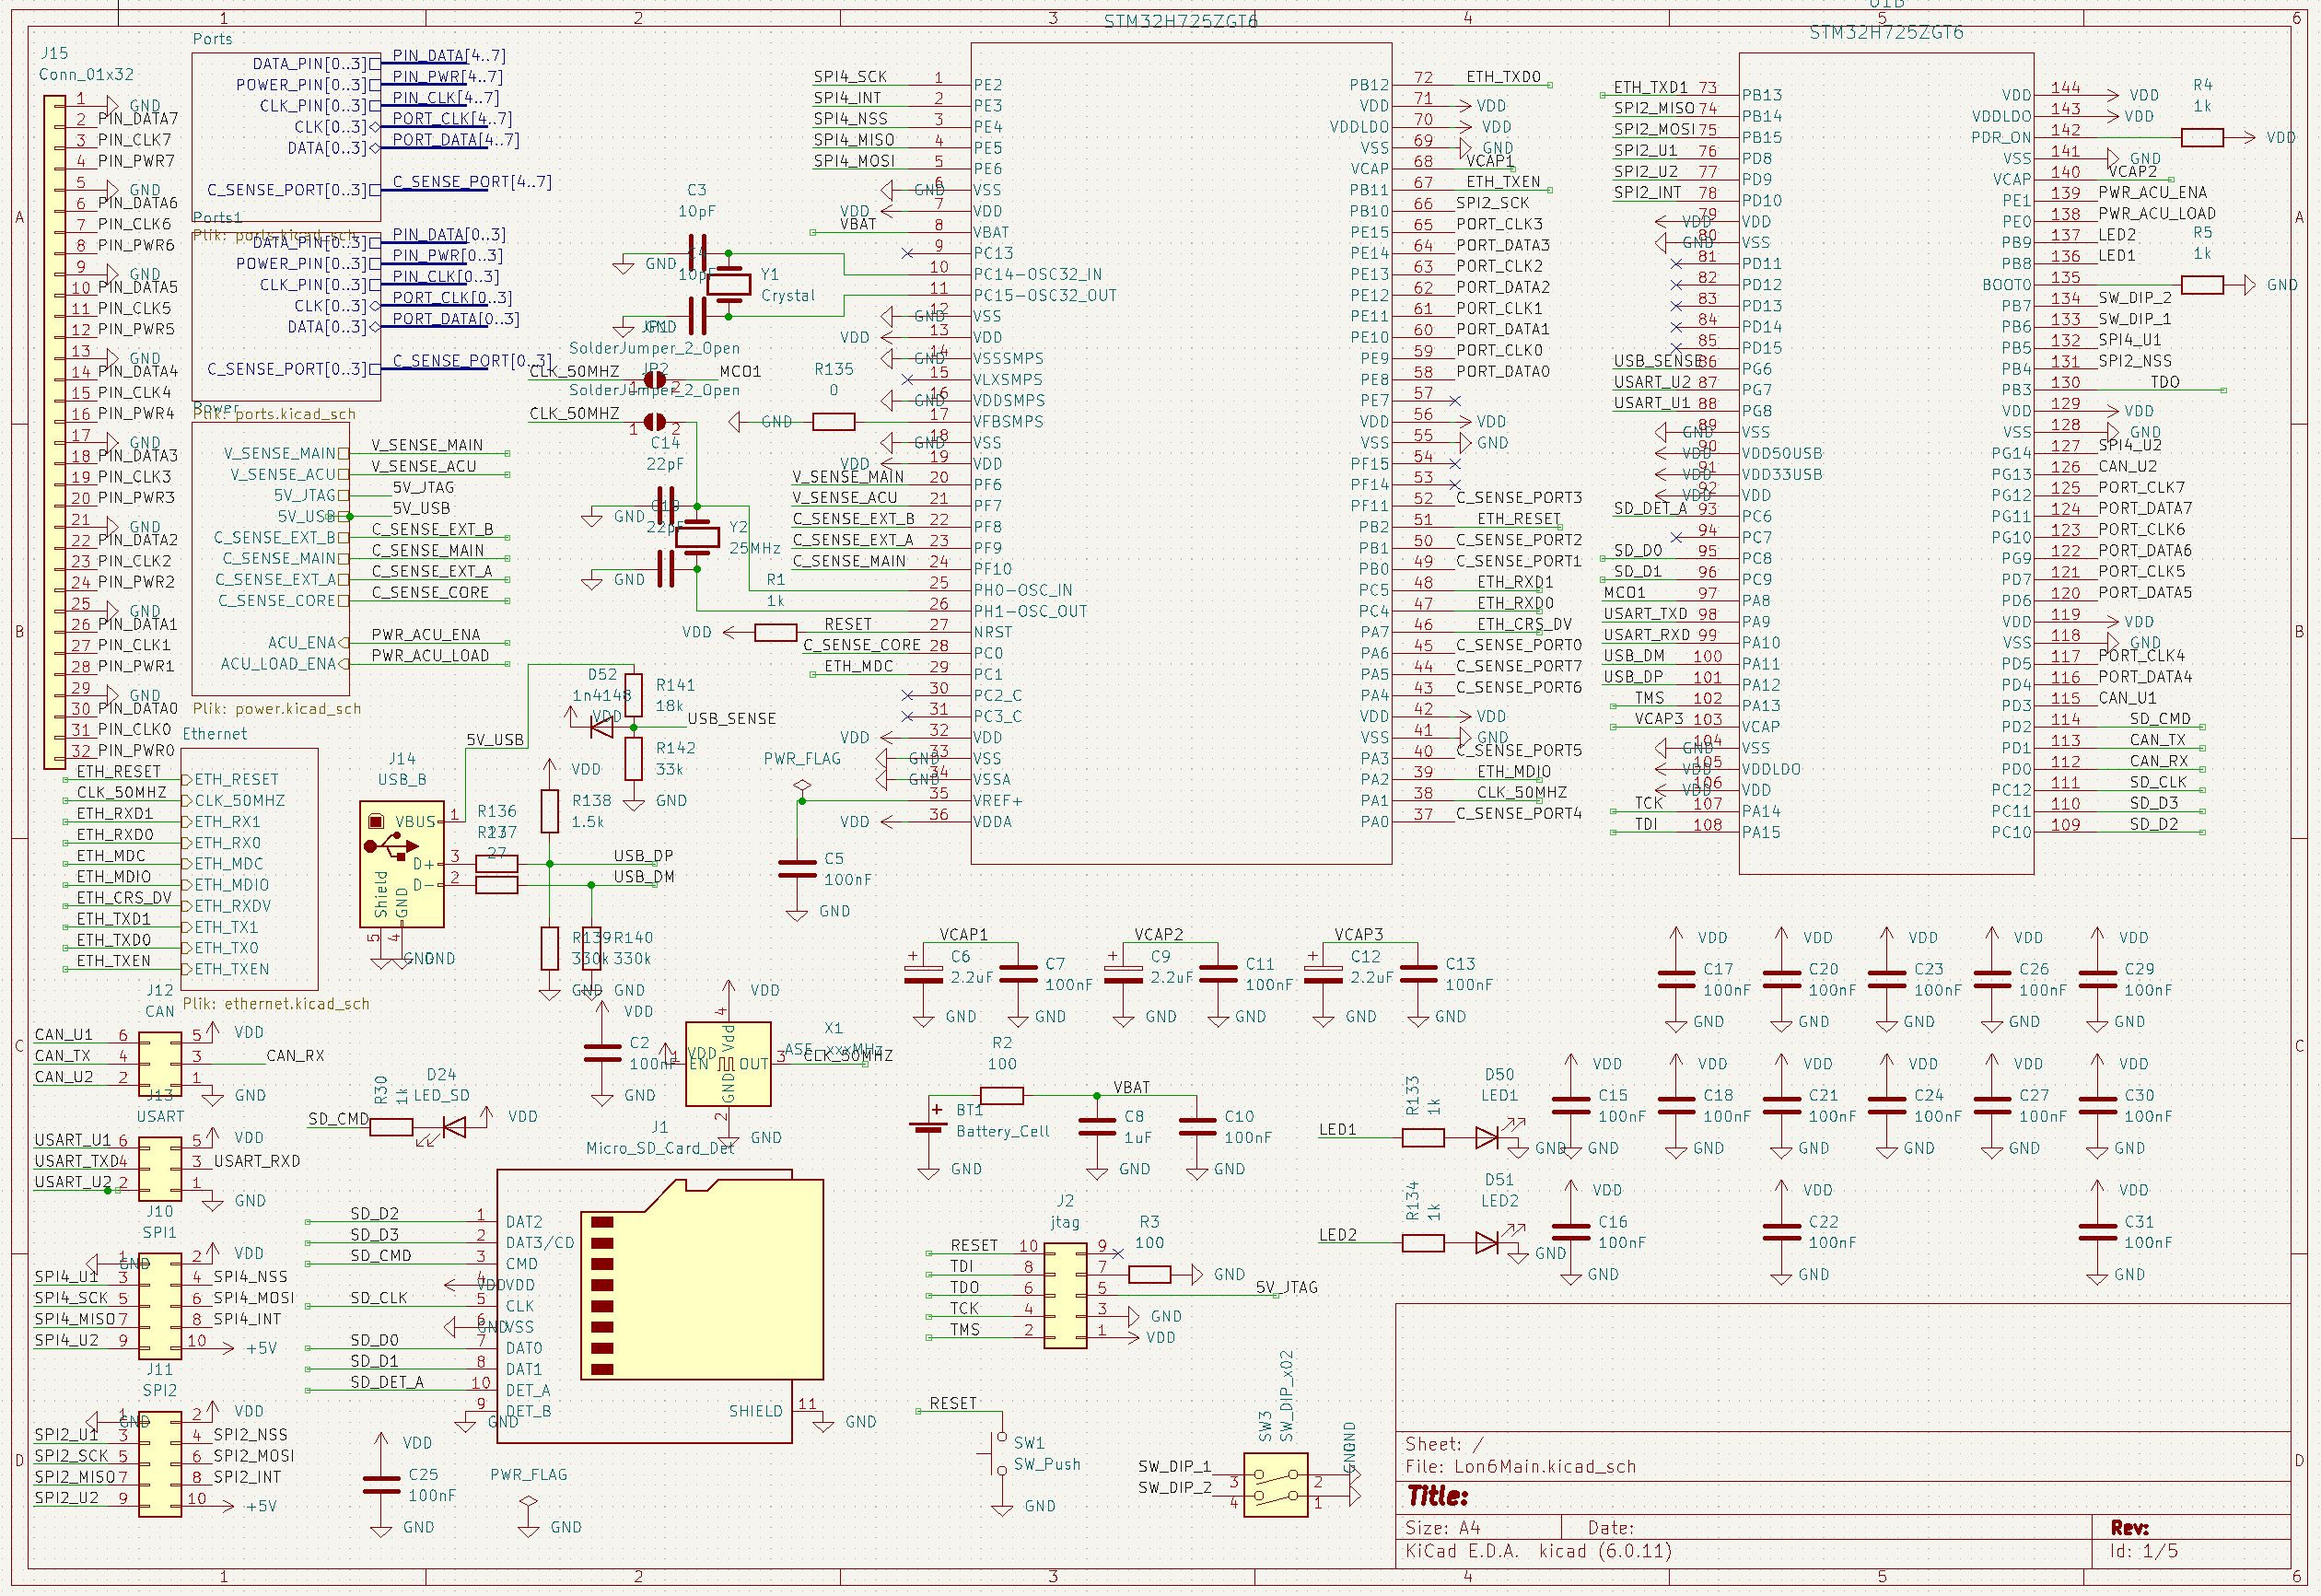Screen dimensions: 2321x1596
Task: Click the C_SENSE_PORT[4..7] bus label
Action: click(472, 181)
